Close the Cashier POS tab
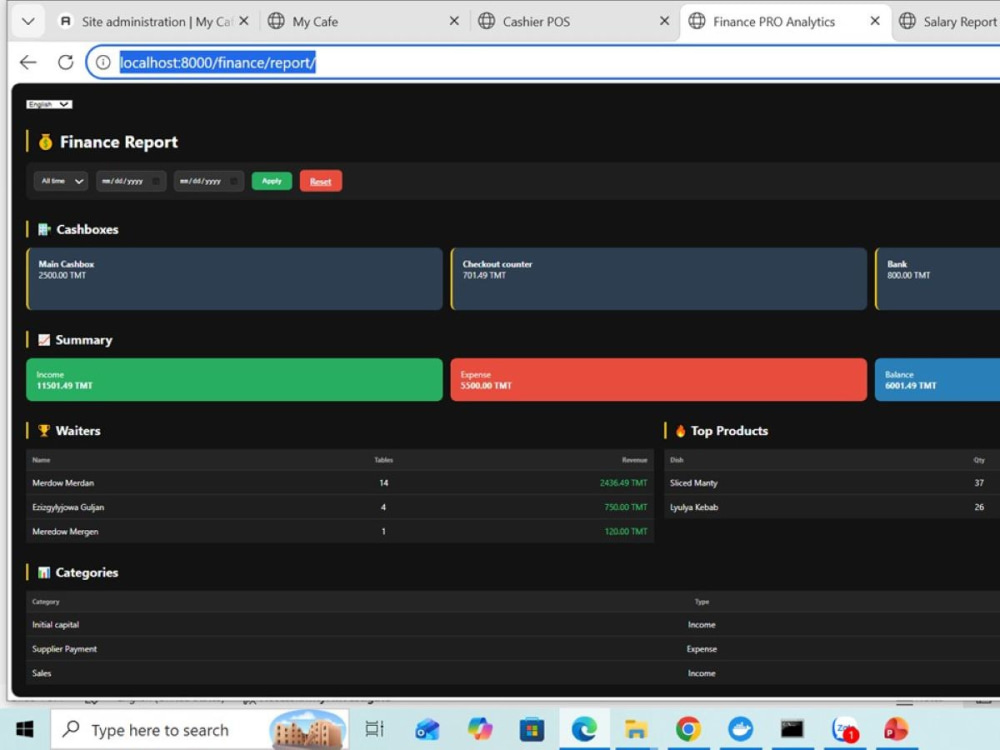 [x=665, y=21]
